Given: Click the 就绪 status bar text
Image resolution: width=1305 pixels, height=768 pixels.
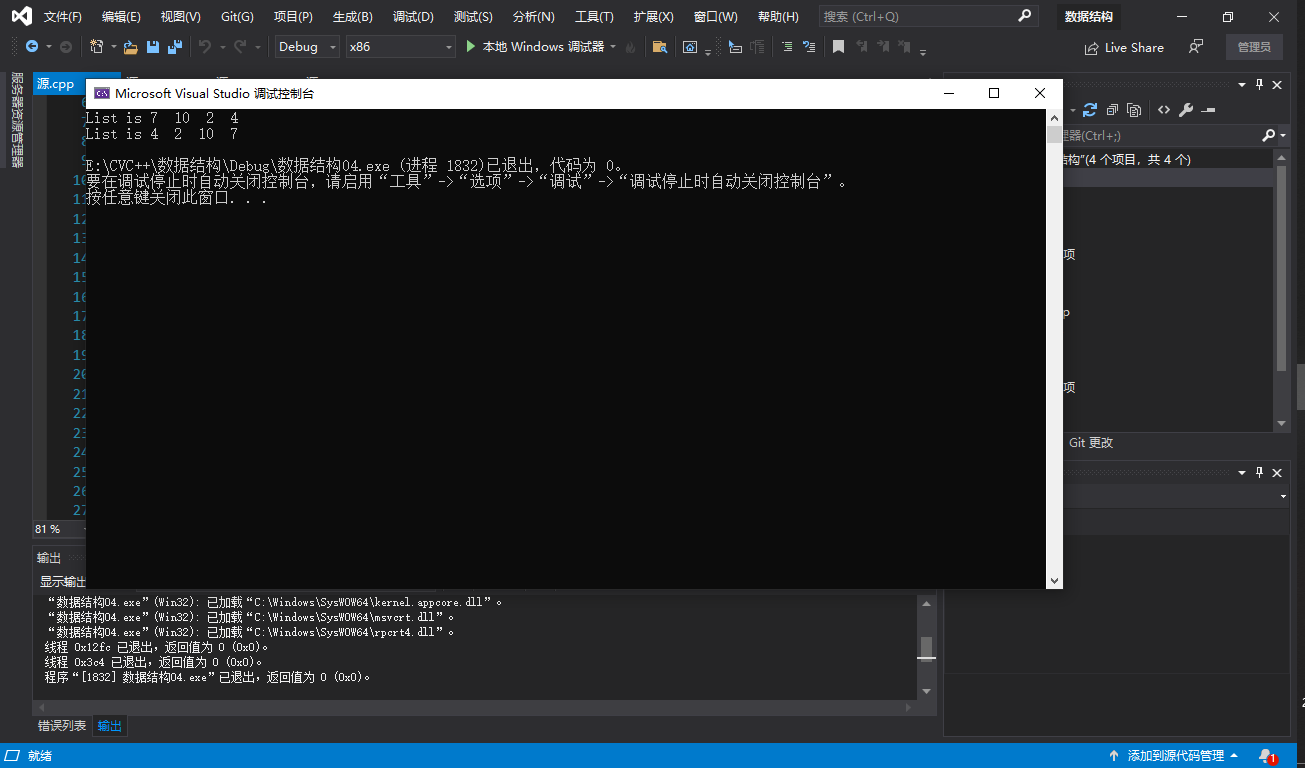Looking at the screenshot, I should tap(40, 755).
